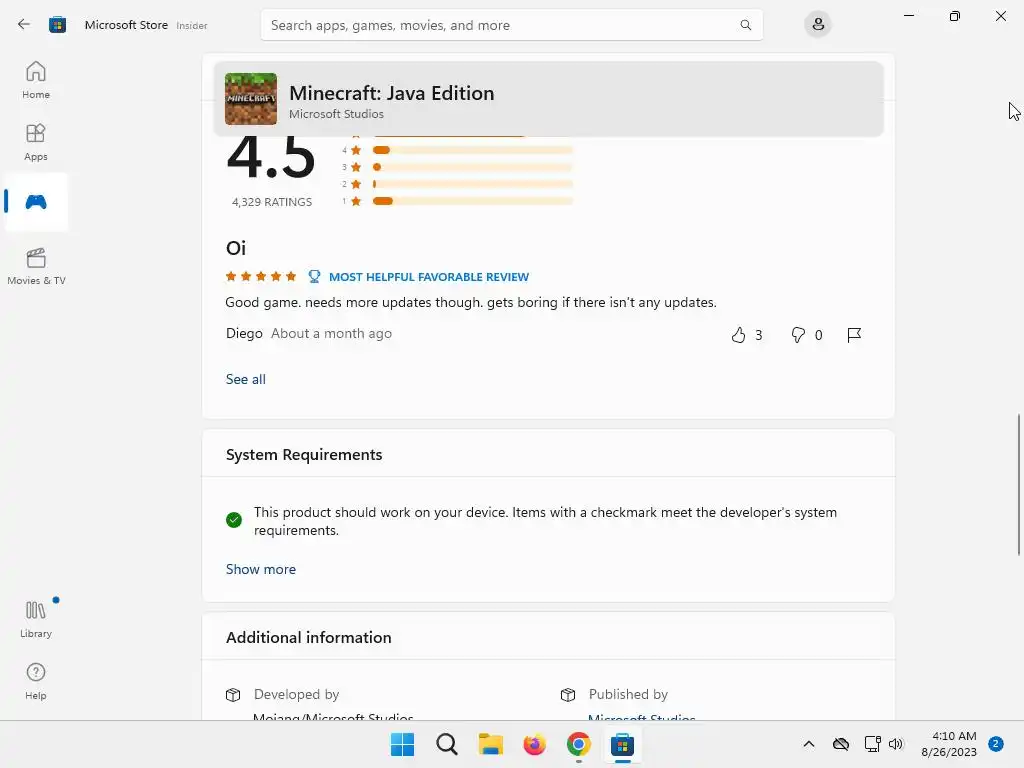Click the search magnifier icon
The width and height of the screenshot is (1024, 768).
(x=745, y=25)
